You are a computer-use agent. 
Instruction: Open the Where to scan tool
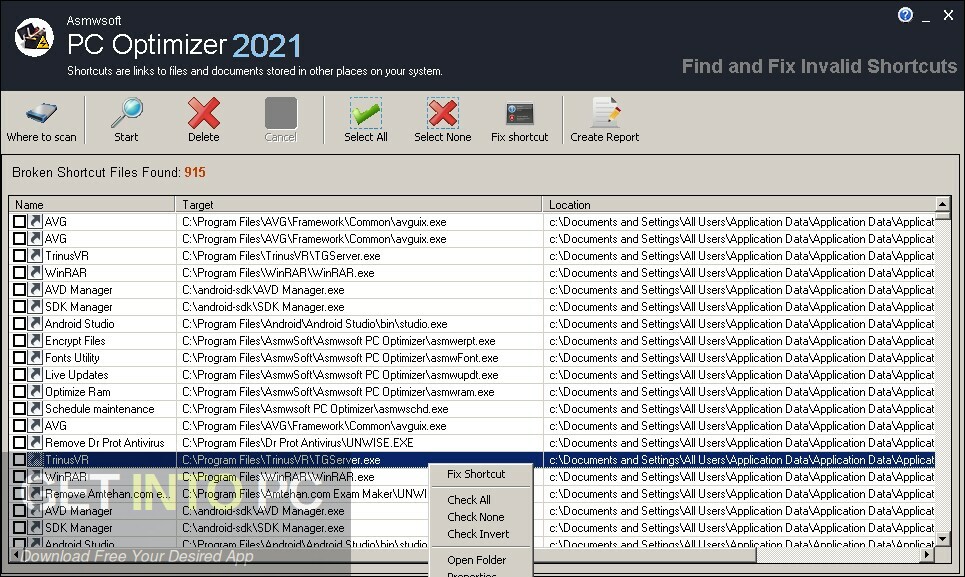click(x=41, y=121)
